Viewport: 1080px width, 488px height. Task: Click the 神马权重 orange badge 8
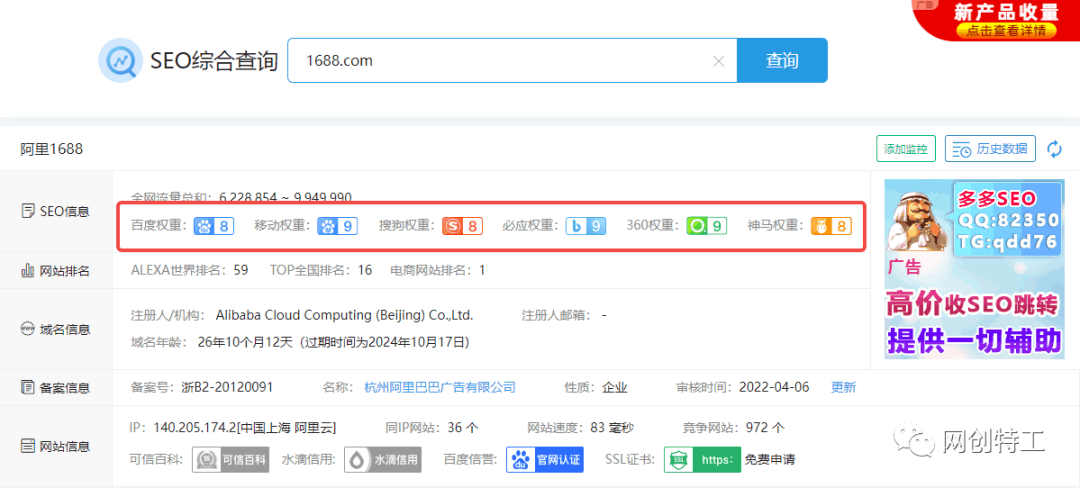[x=831, y=226]
